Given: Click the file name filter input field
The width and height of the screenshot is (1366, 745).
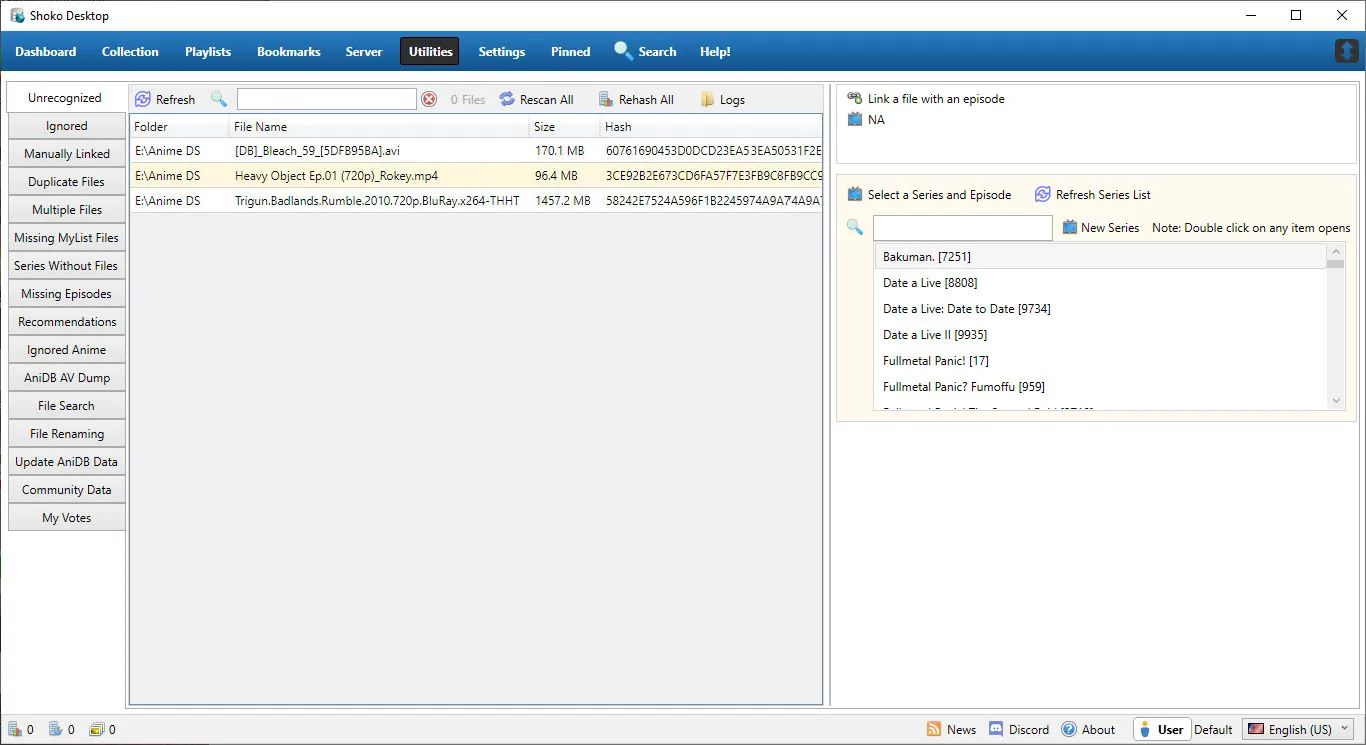Looking at the screenshot, I should pyautogui.click(x=327, y=99).
